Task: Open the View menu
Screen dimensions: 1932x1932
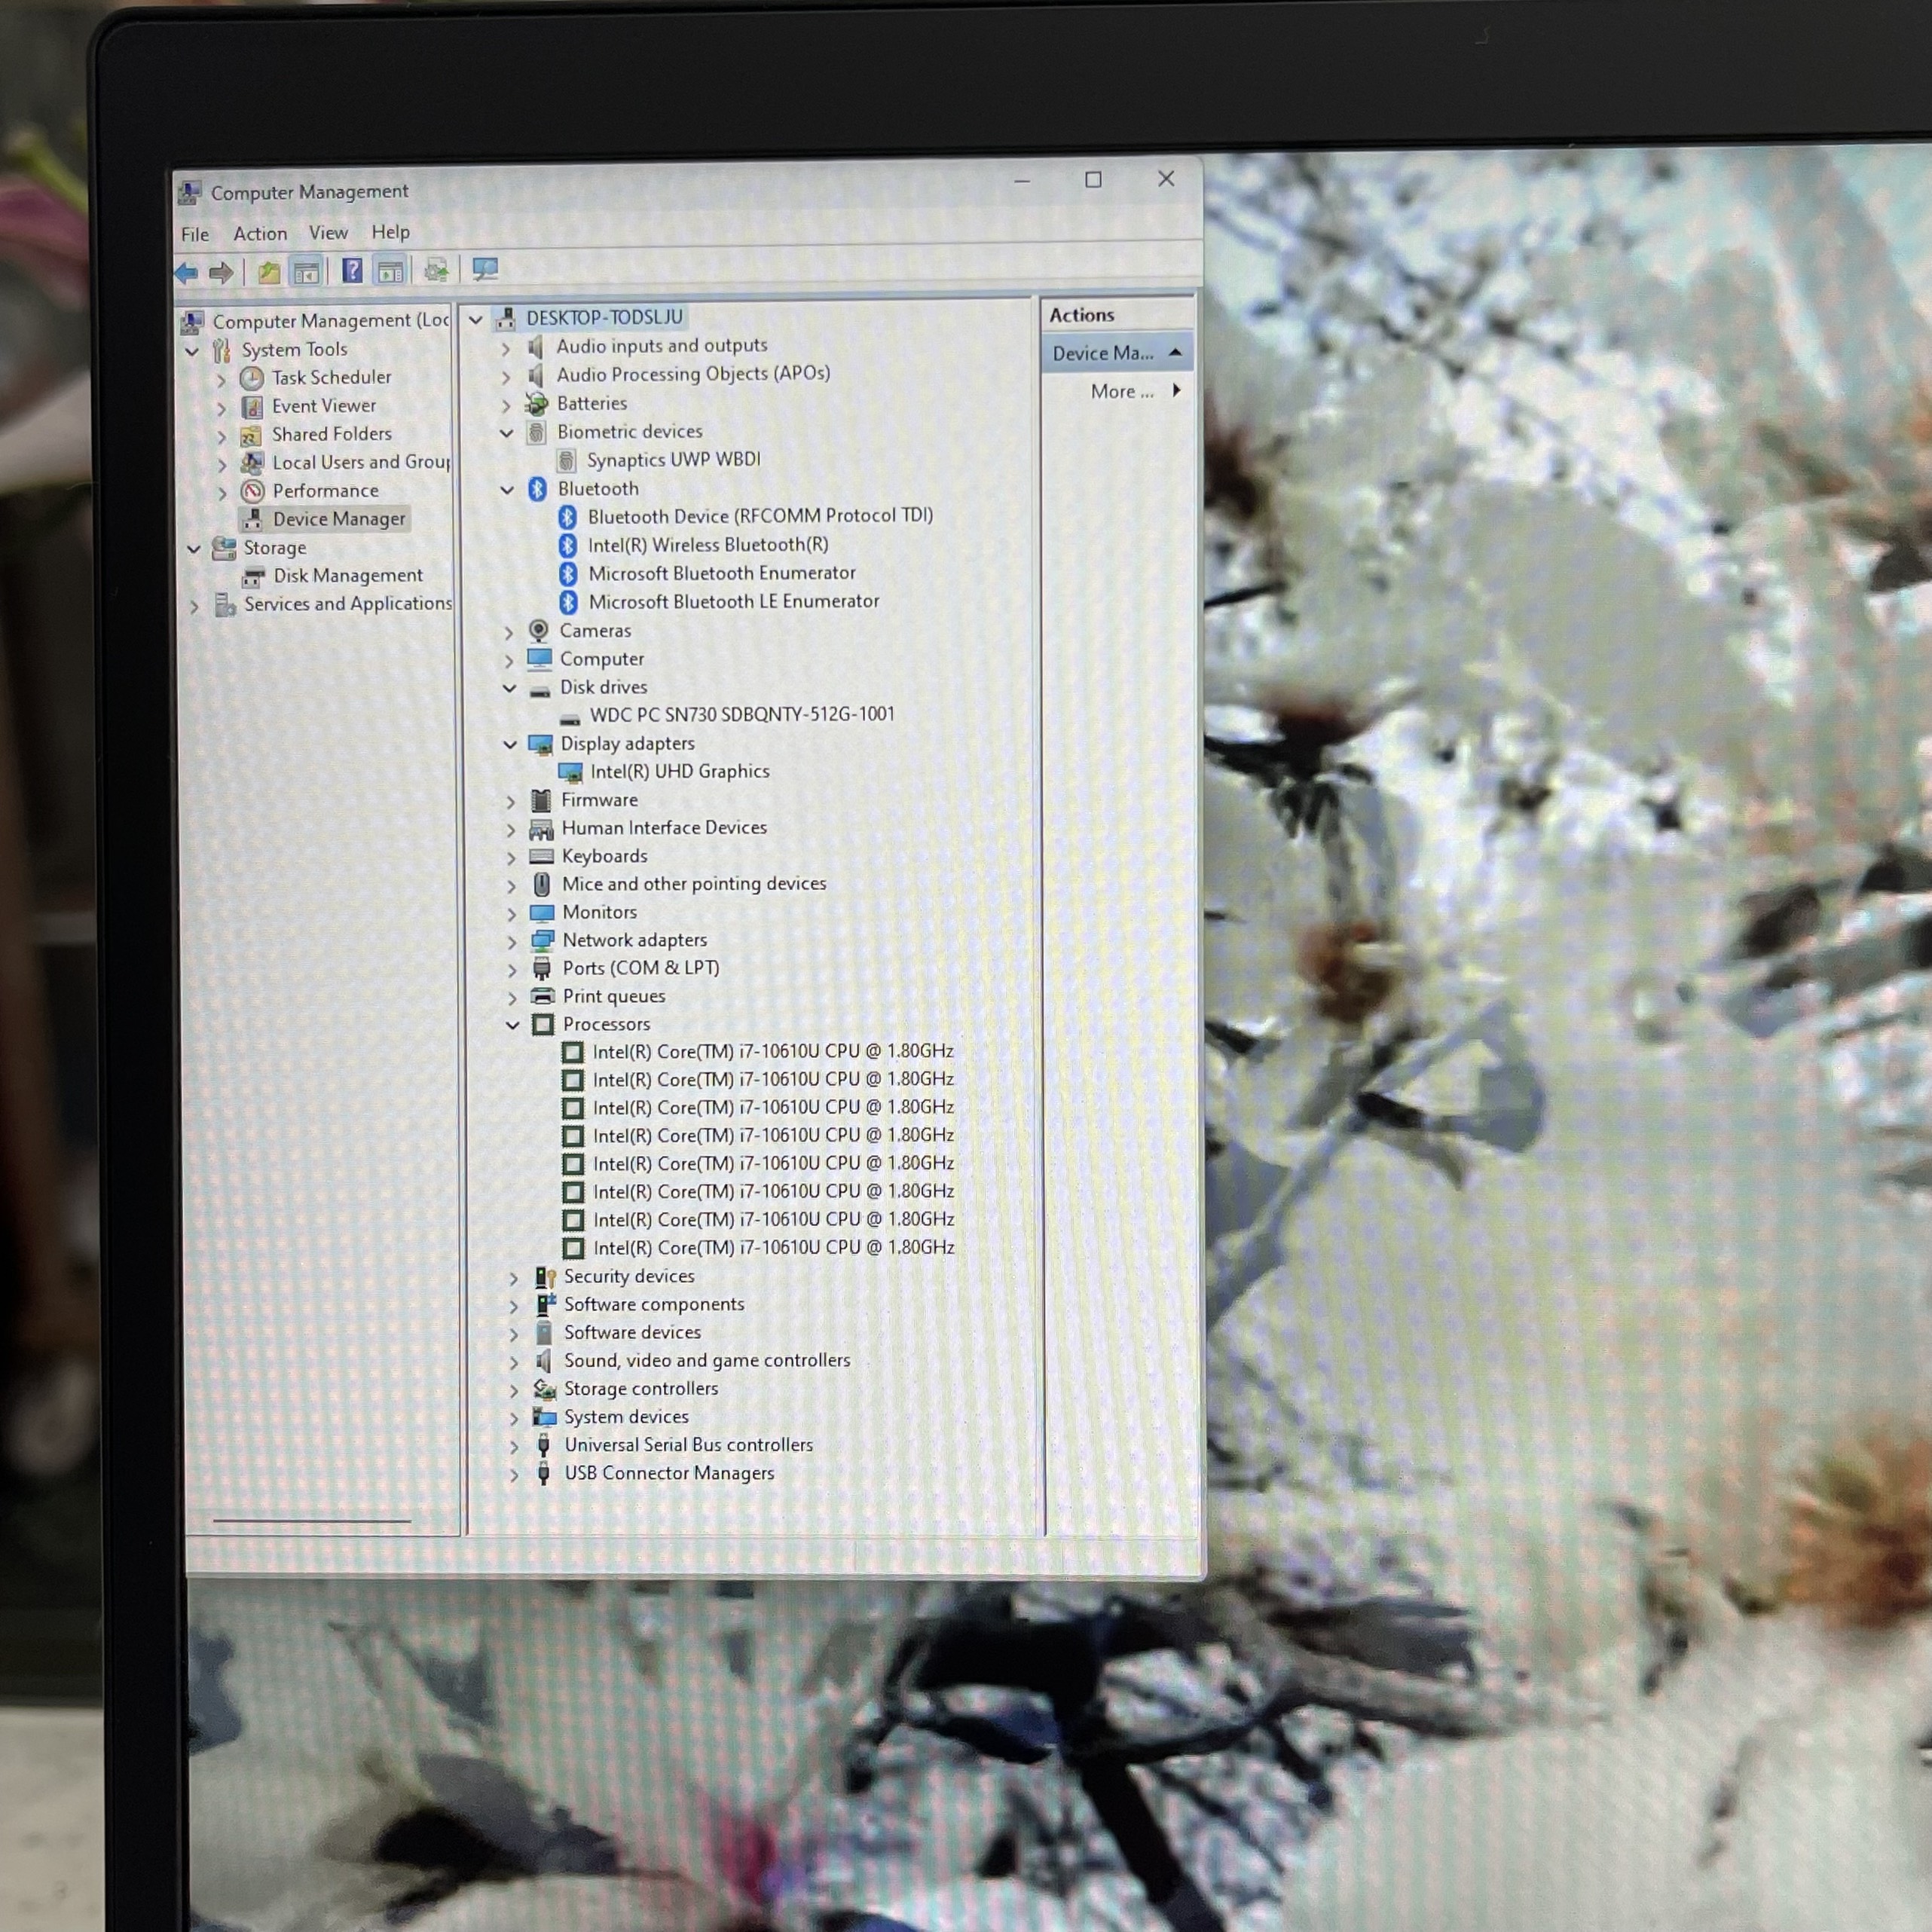Action: (328, 233)
